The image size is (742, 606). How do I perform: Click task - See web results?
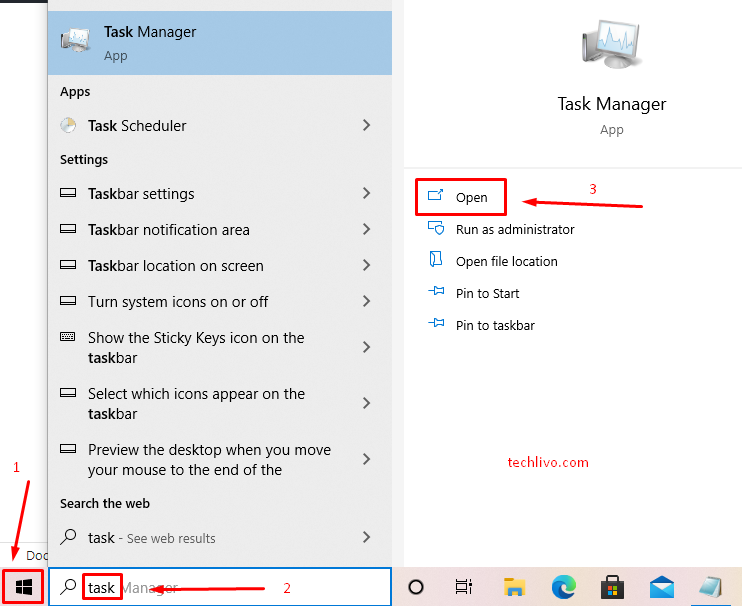220,538
